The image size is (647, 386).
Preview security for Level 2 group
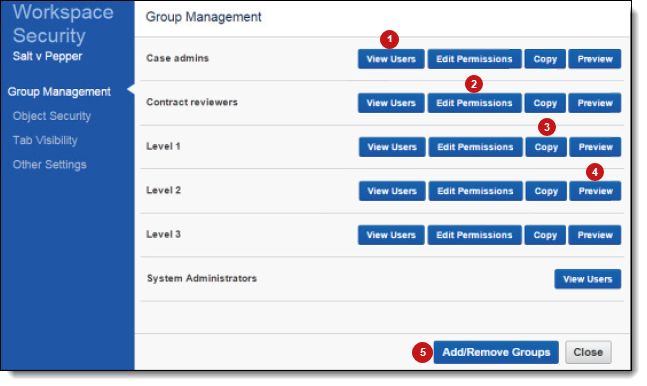(x=595, y=191)
